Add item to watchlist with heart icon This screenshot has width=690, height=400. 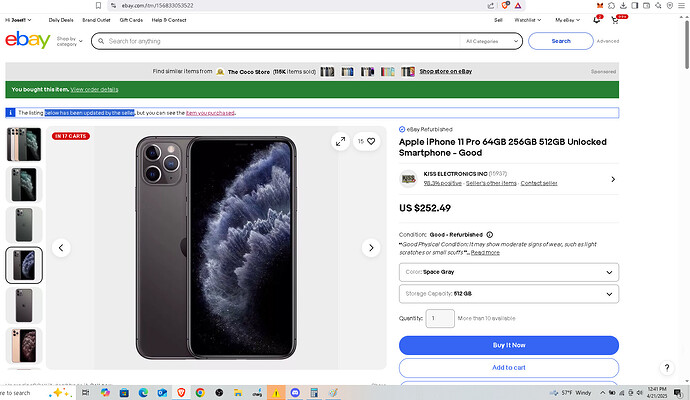367,142
